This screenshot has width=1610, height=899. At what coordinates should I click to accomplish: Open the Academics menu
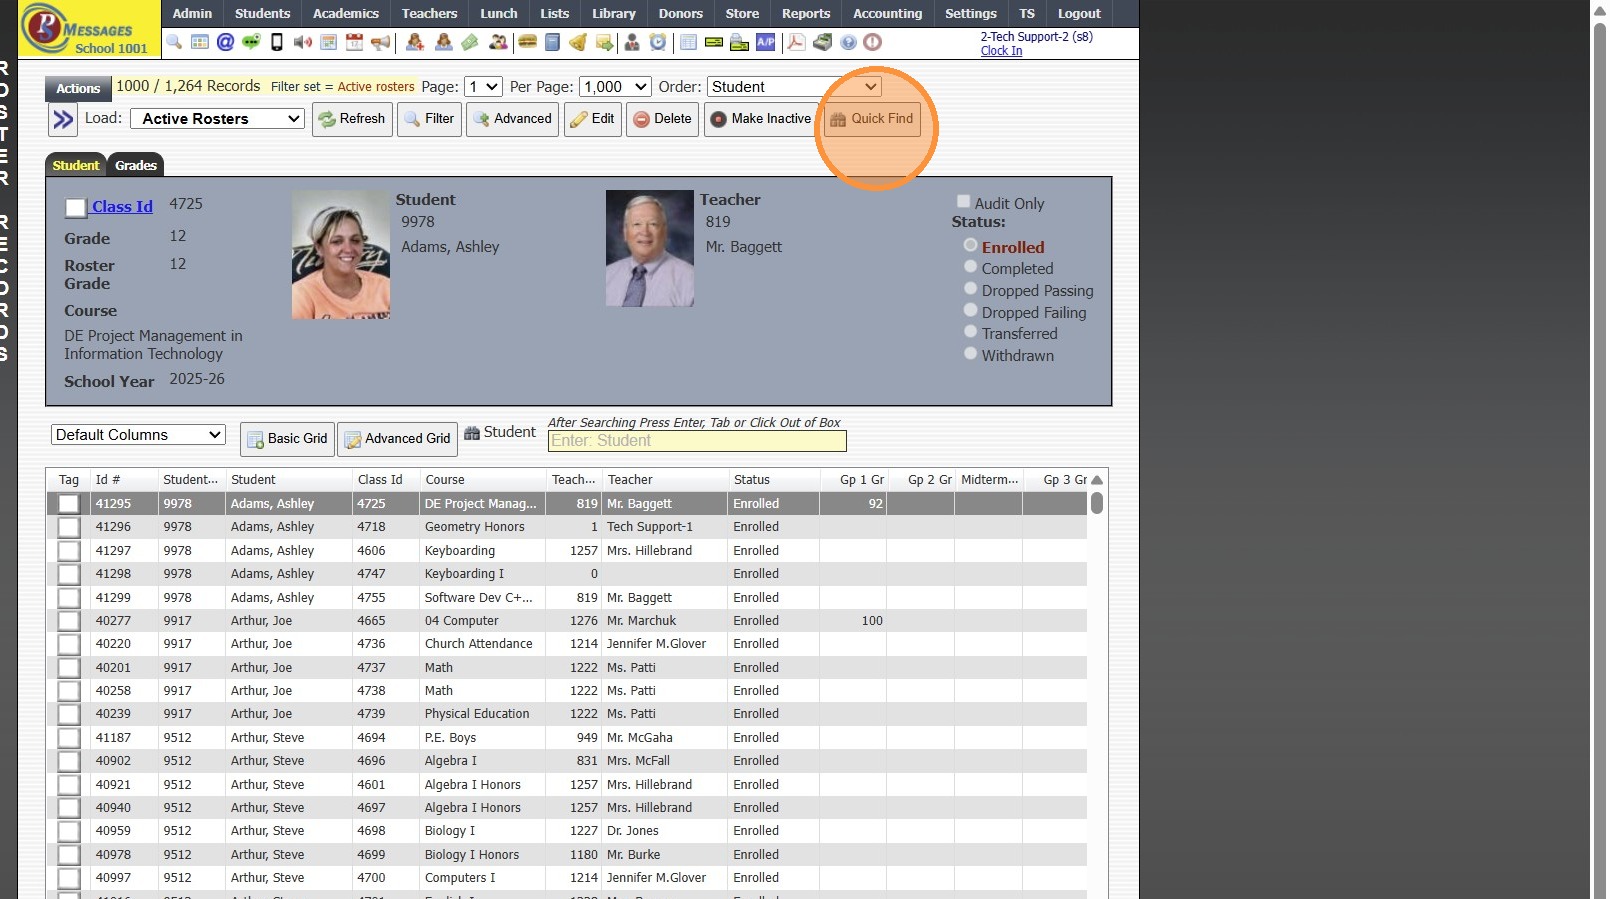click(x=346, y=14)
